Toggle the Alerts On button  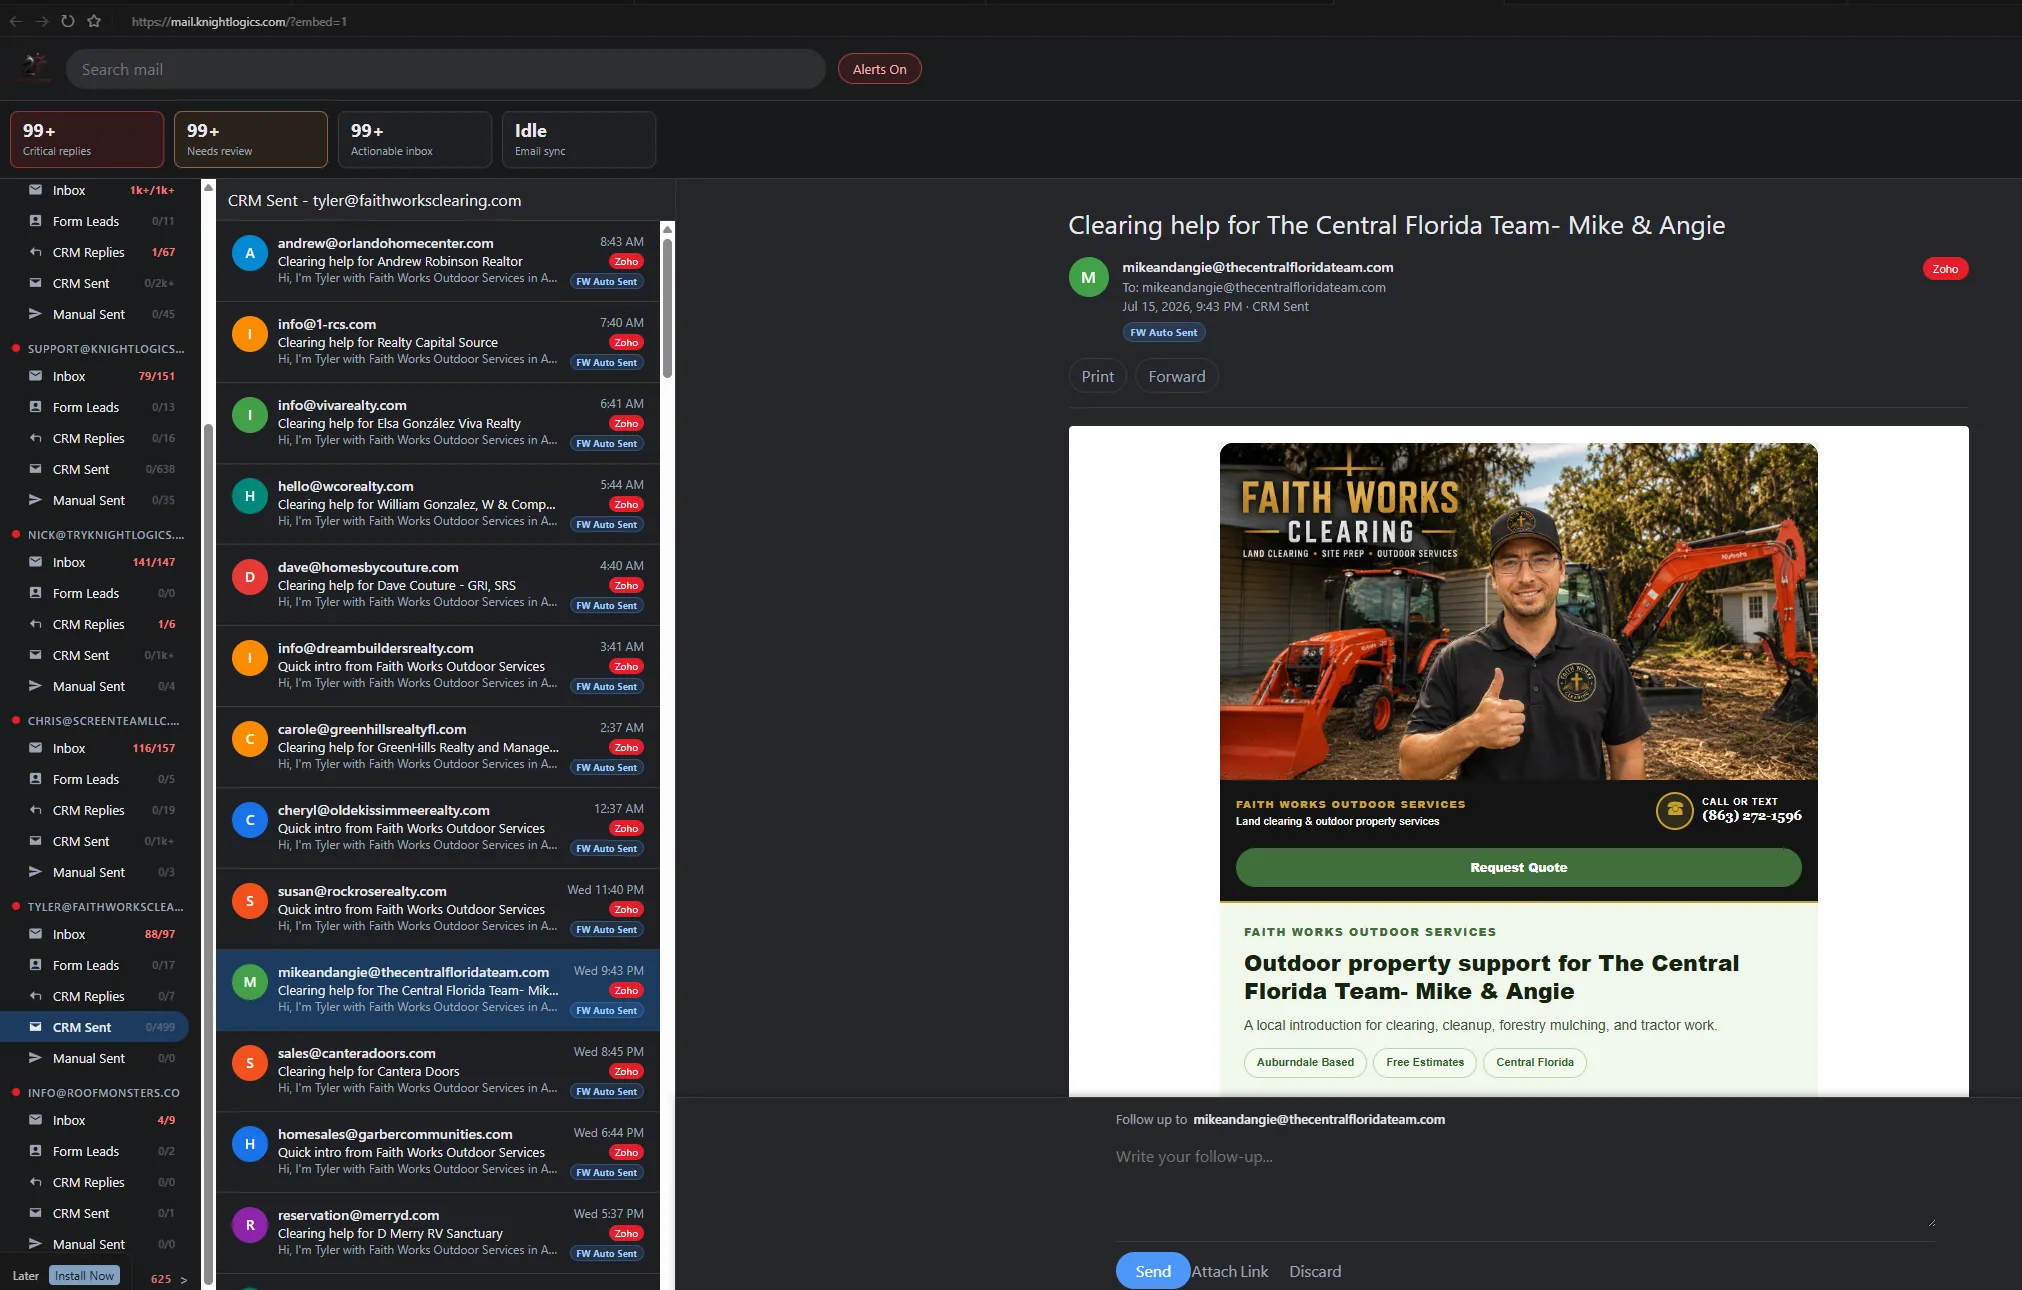pos(880,69)
